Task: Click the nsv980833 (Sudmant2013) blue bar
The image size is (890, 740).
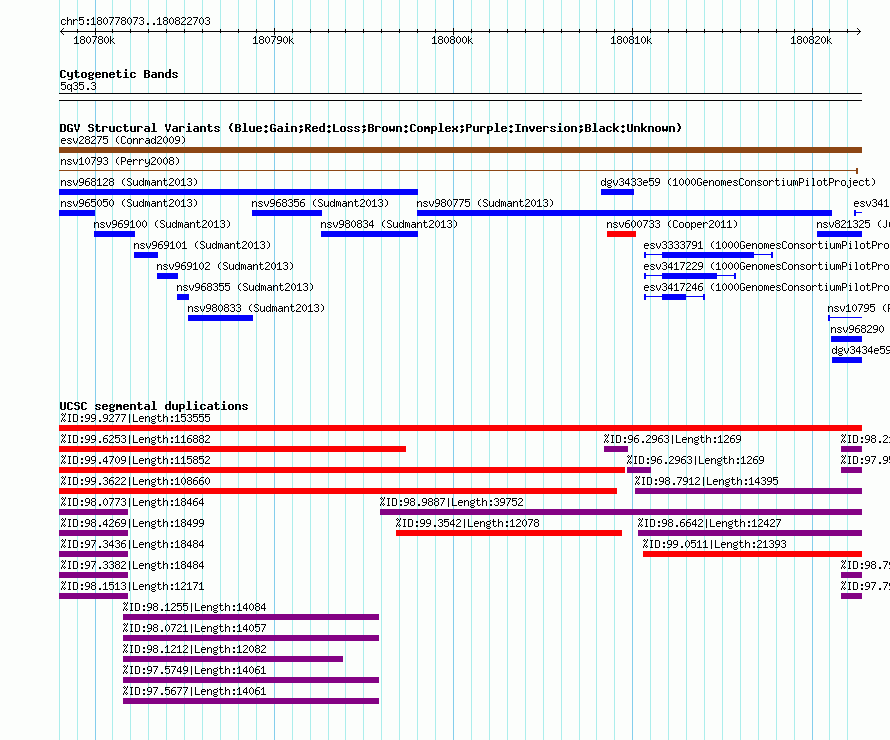Action: [220, 318]
